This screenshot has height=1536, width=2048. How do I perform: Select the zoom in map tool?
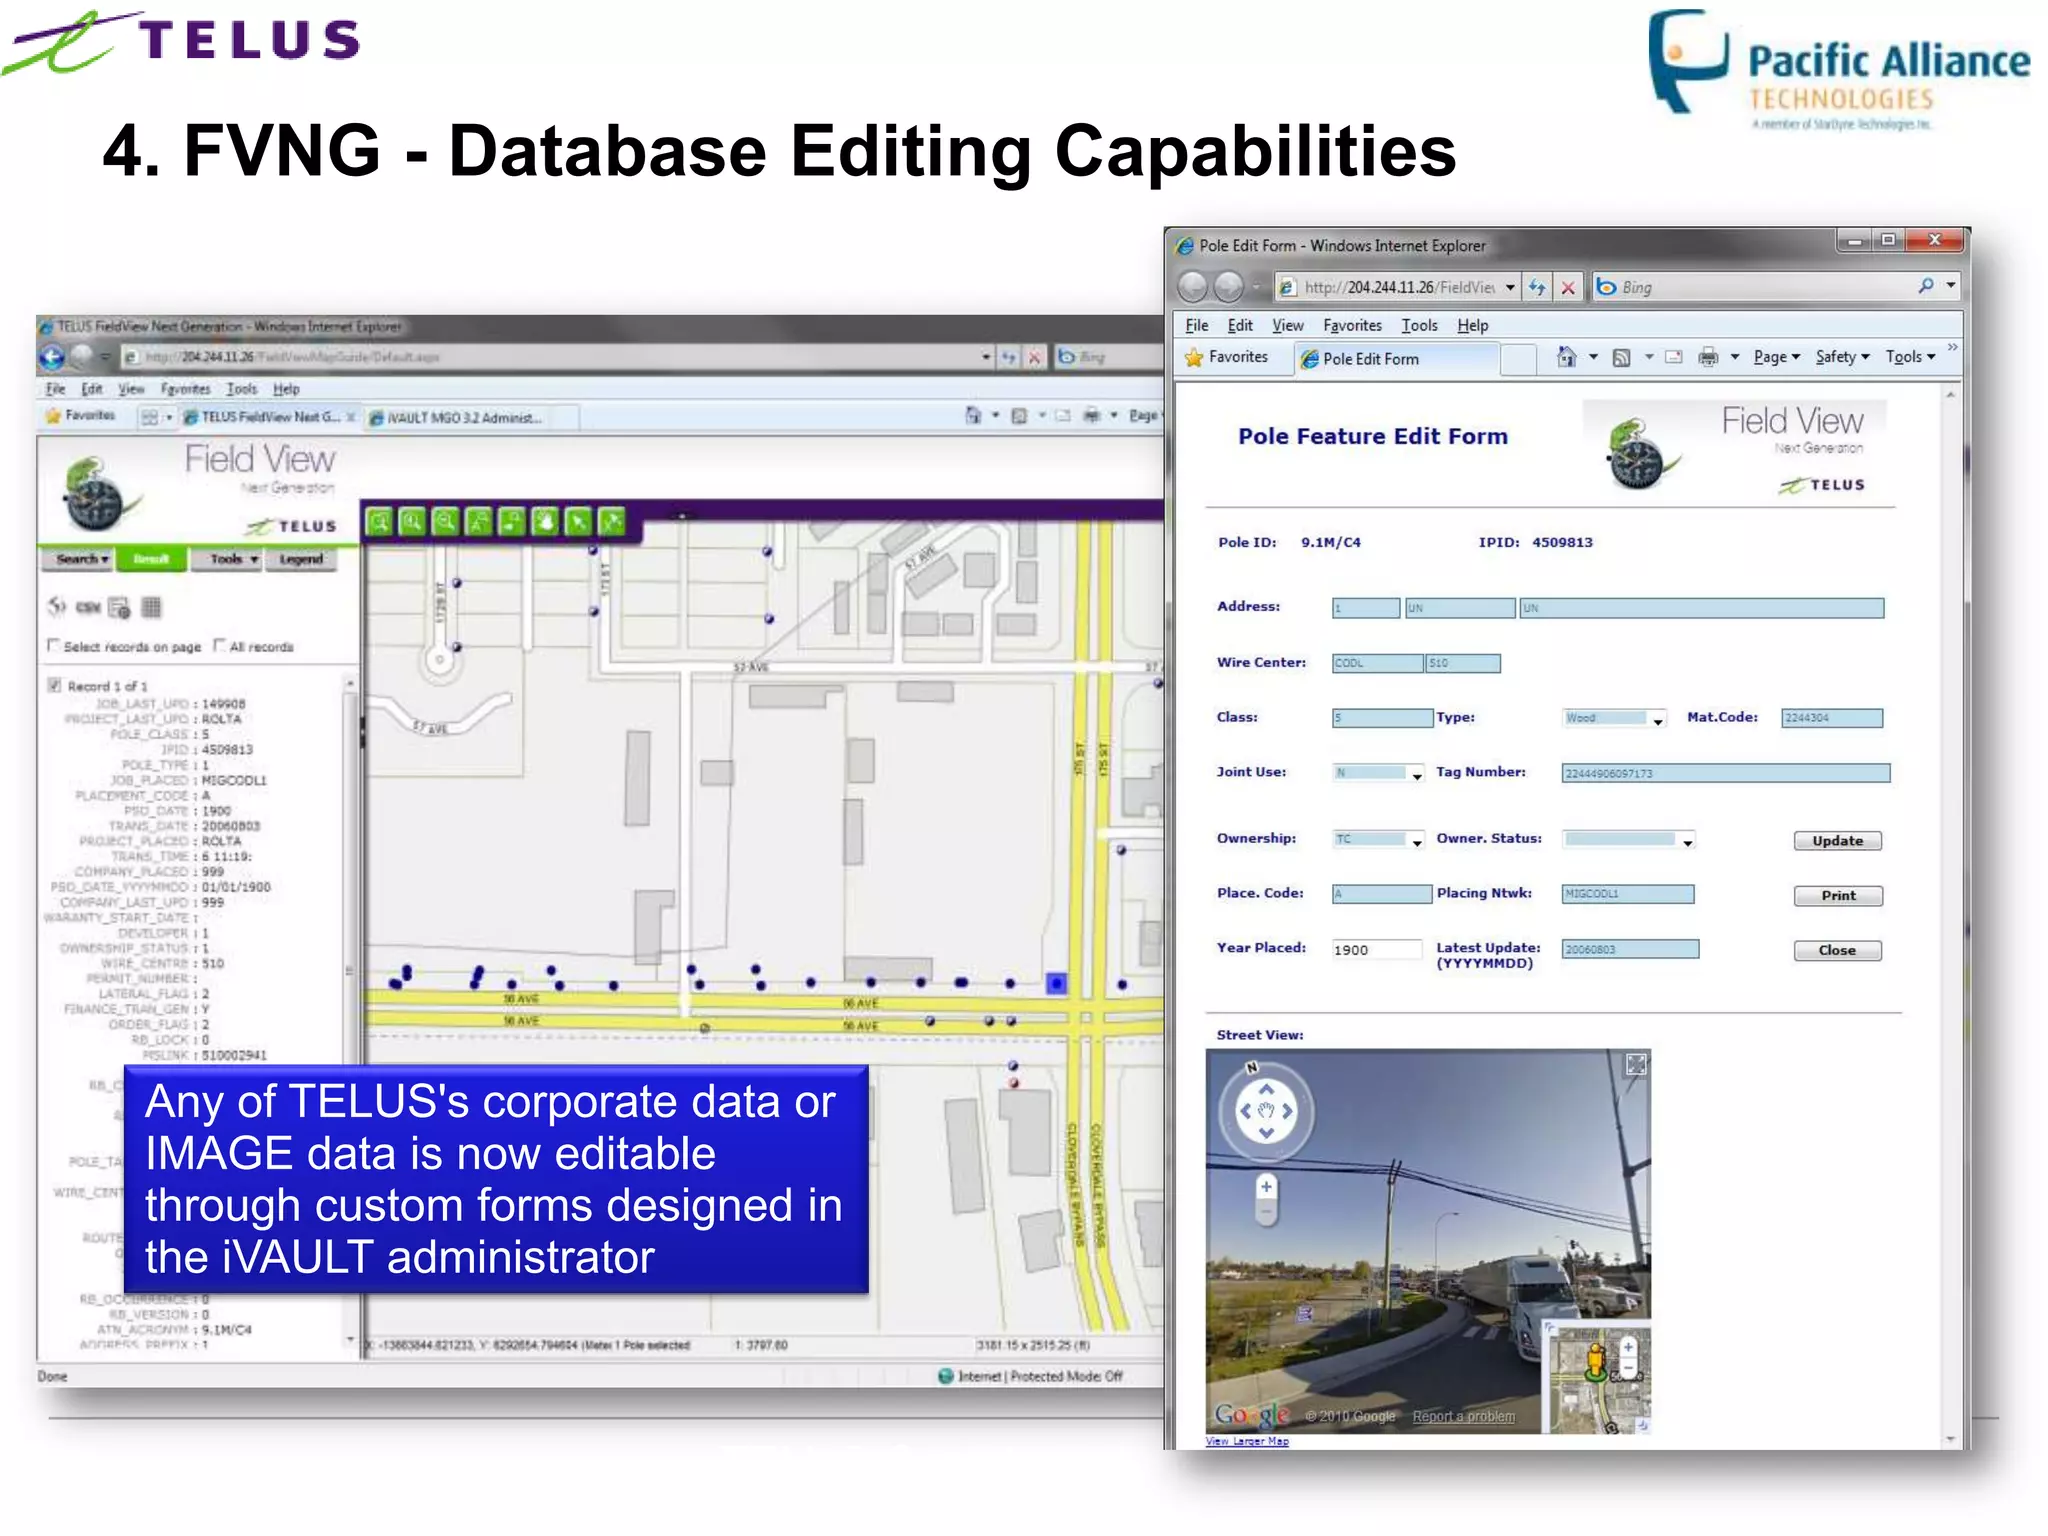(412, 521)
